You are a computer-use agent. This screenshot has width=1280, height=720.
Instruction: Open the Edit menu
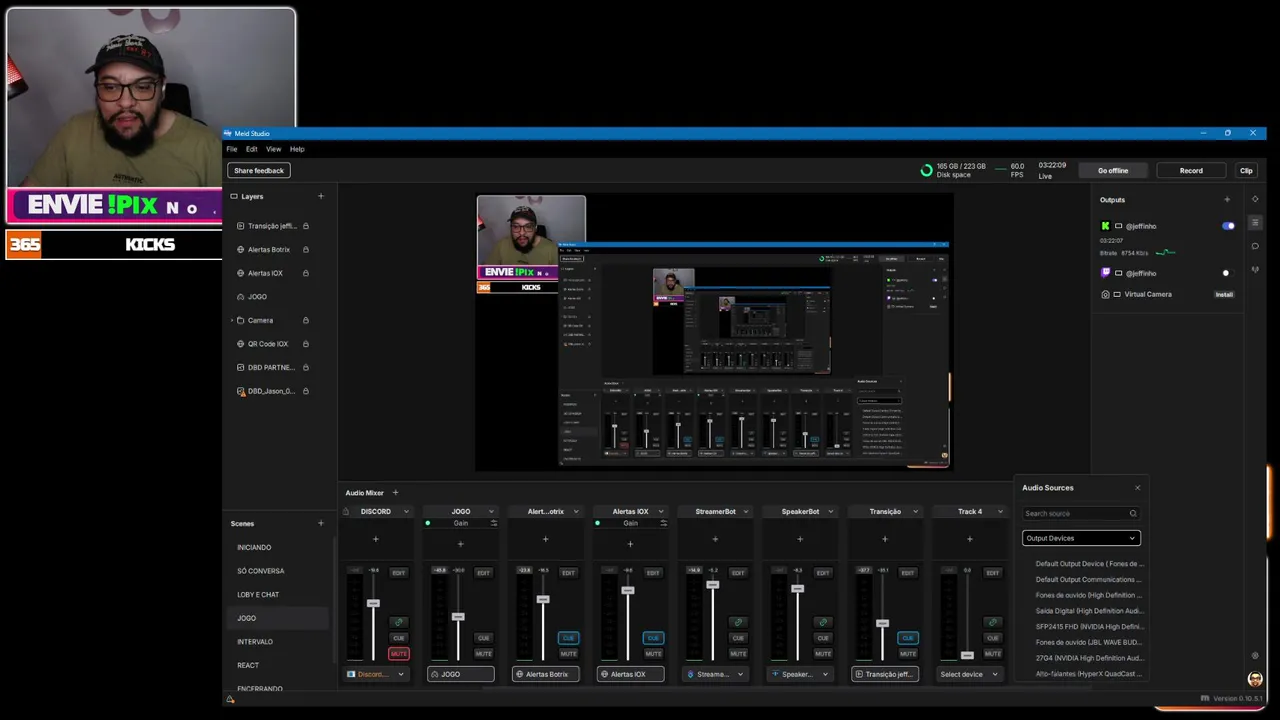coord(252,149)
